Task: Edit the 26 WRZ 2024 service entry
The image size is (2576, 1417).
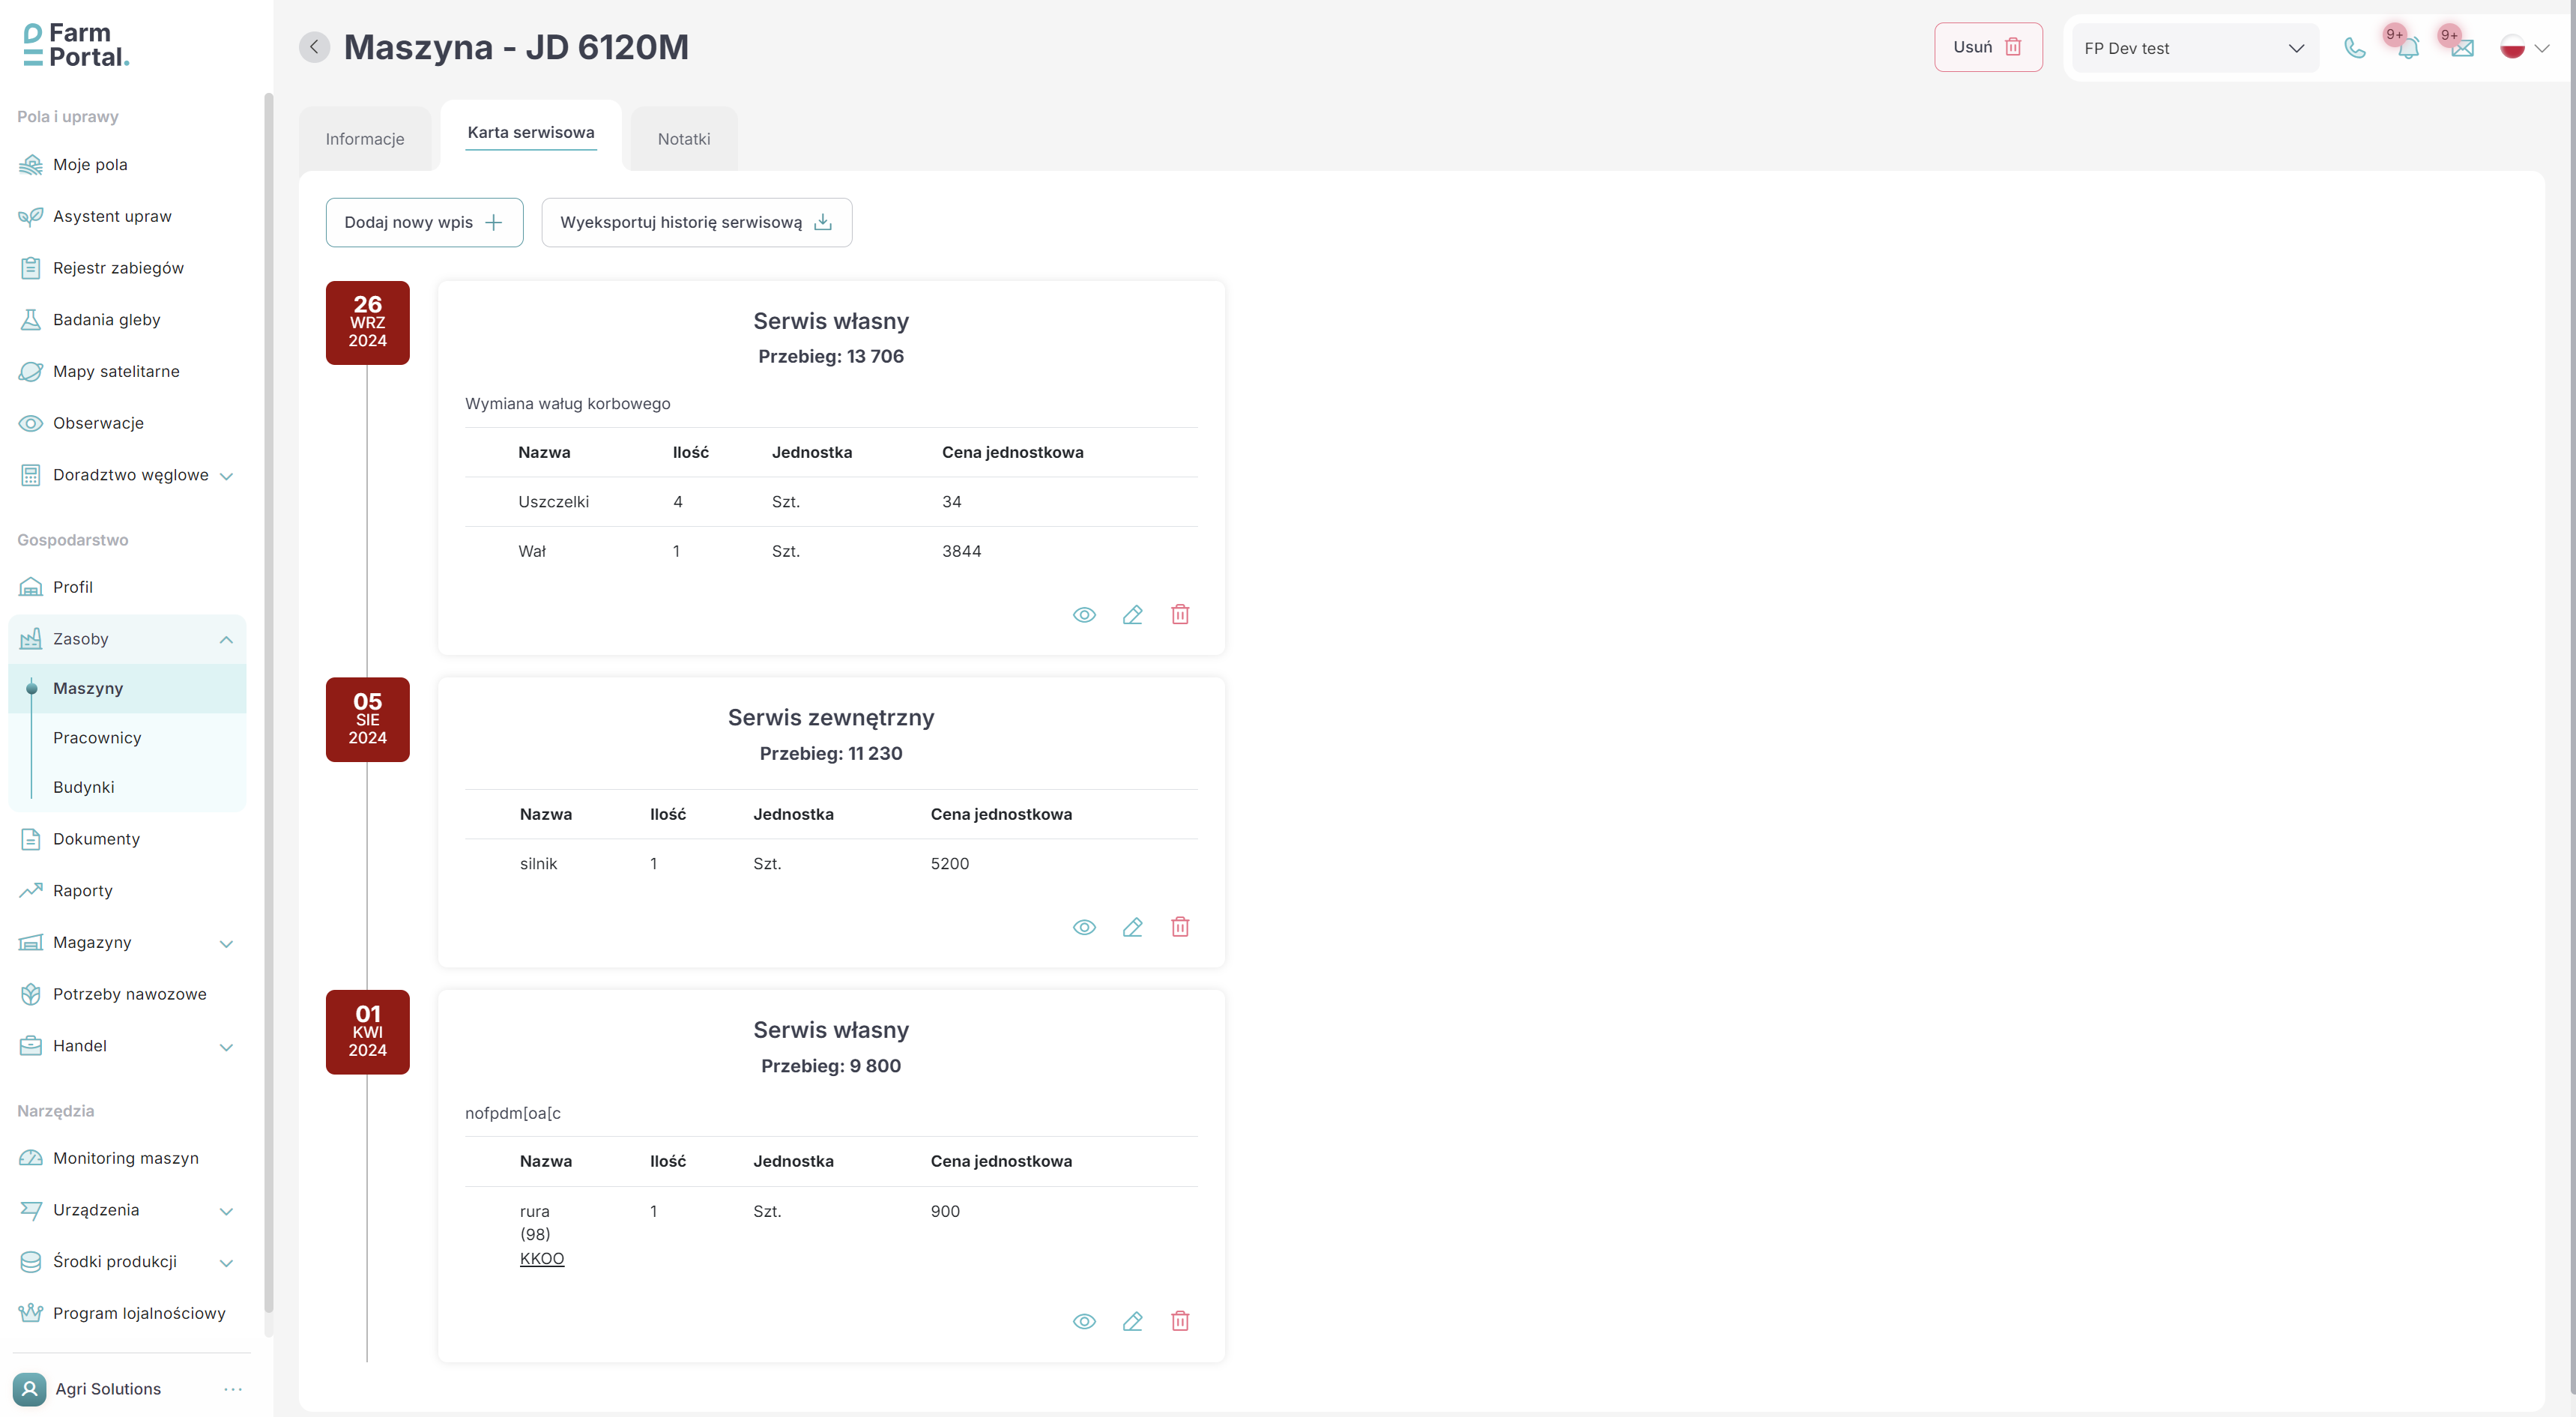Action: pos(1132,615)
